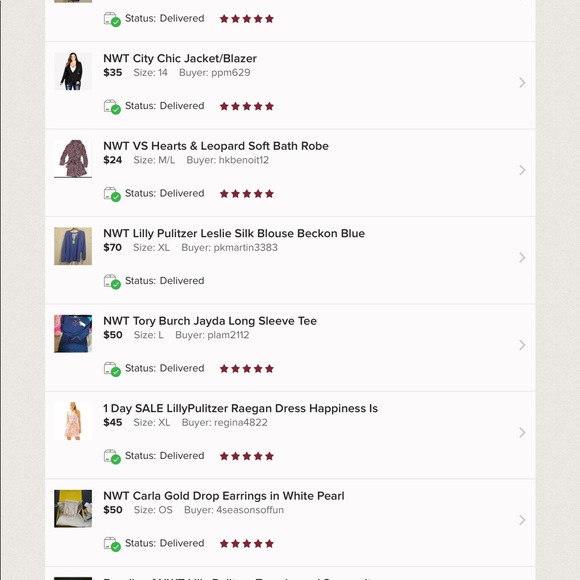This screenshot has height=580, width=580.
Task: Click the blue silk blouse thumbnail
Action: coord(73,246)
